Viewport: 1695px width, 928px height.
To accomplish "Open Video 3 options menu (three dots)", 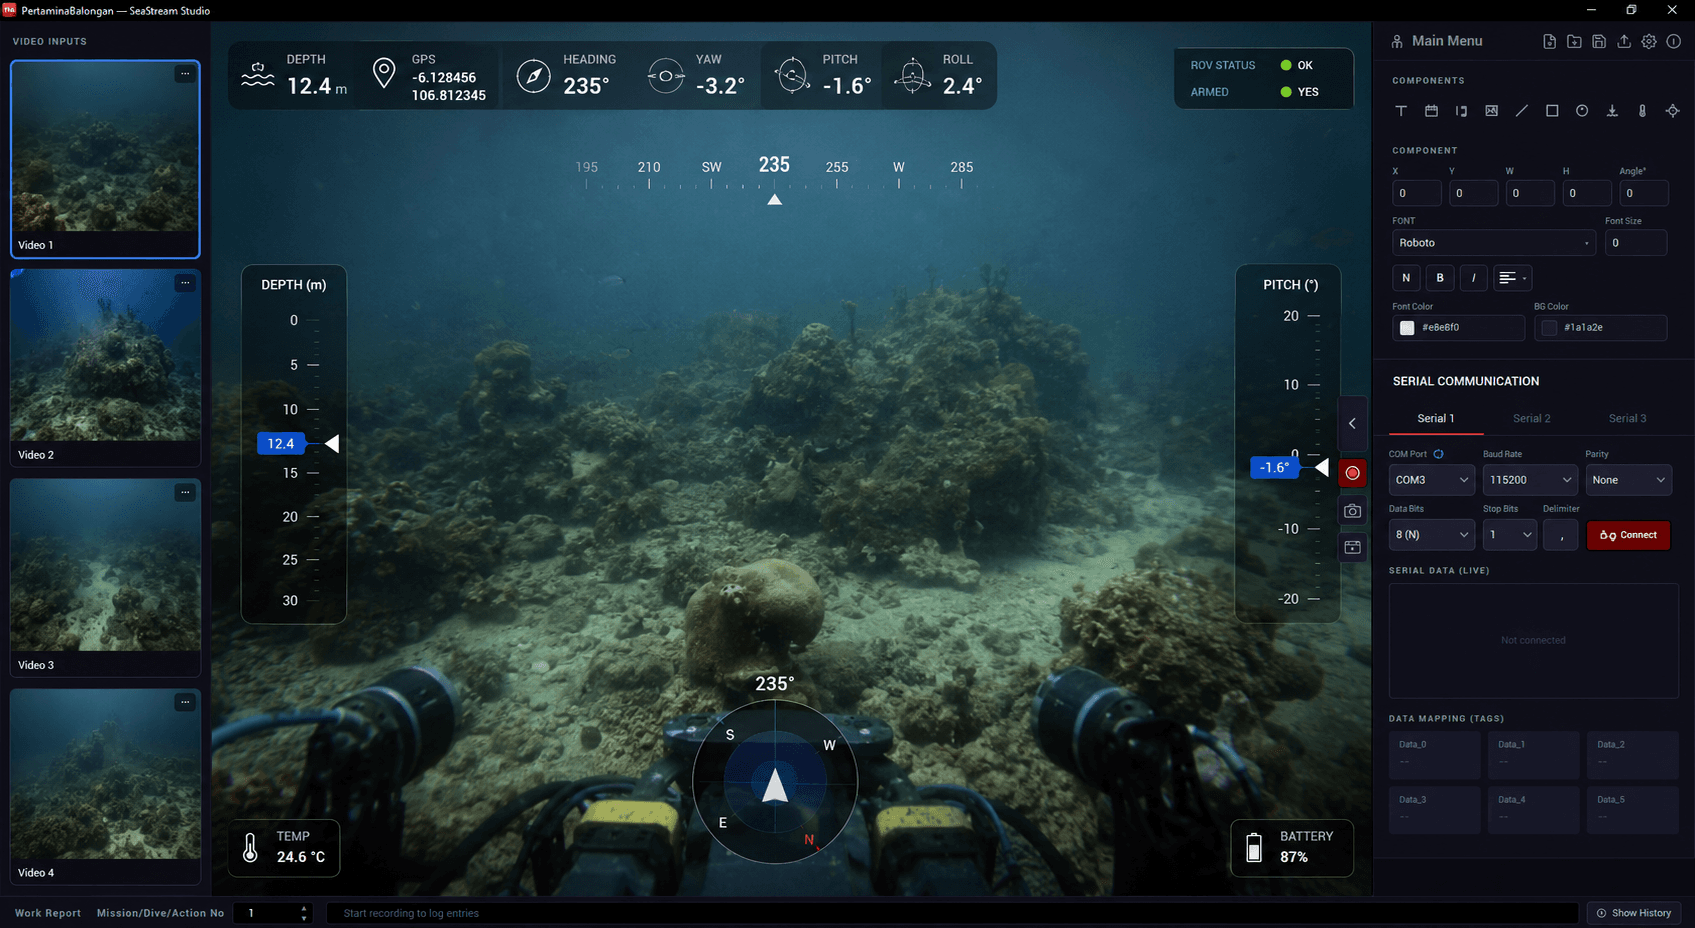I will click(185, 493).
